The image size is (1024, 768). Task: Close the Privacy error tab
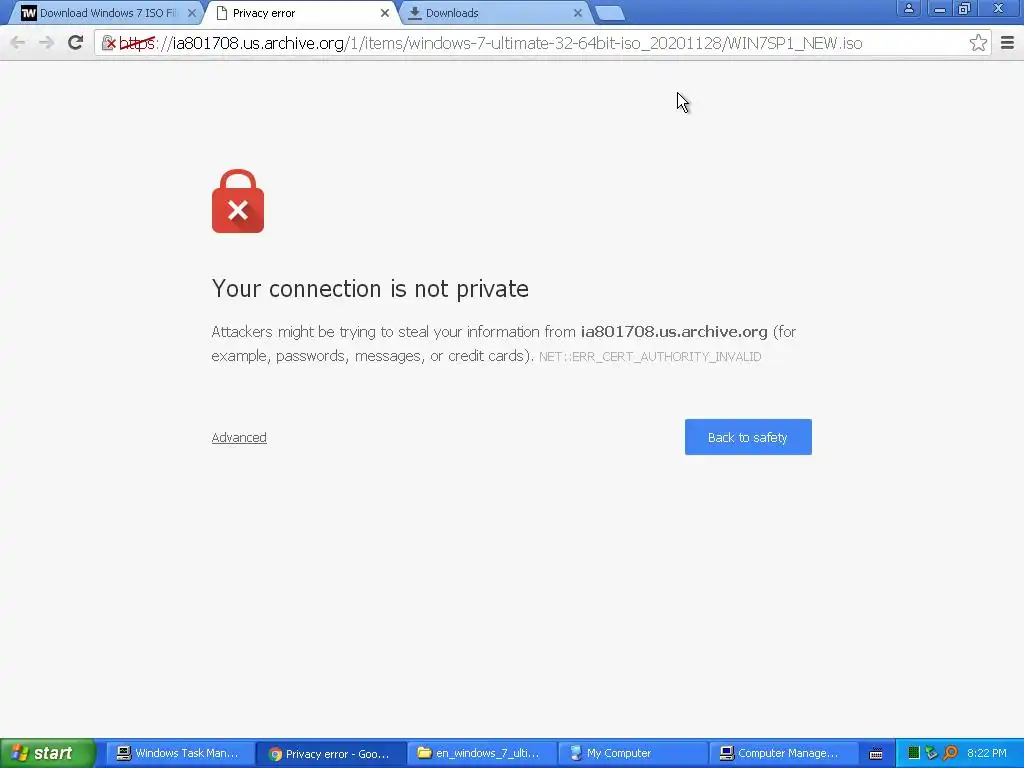385,13
